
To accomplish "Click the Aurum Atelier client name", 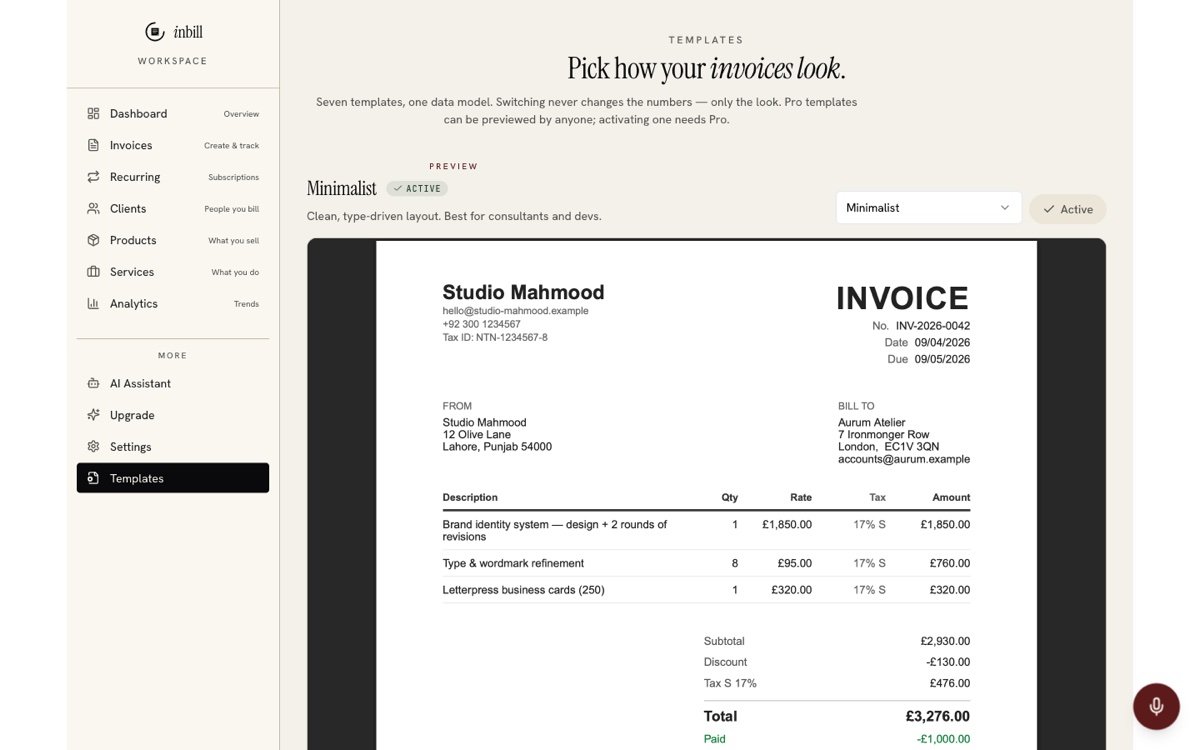I will [x=872, y=422].
